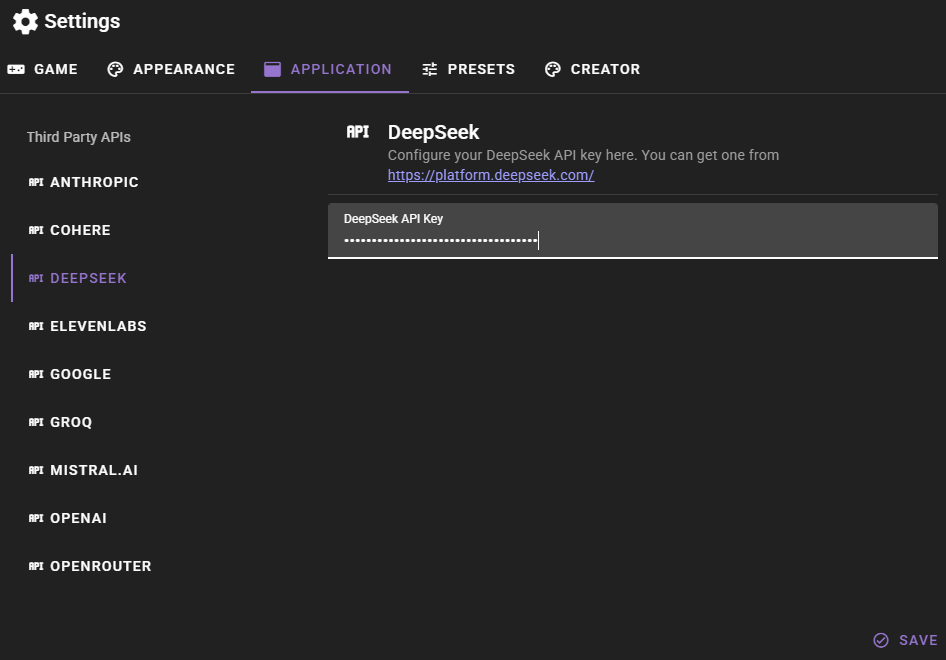
Task: Save the API key settings
Action: coord(905,640)
